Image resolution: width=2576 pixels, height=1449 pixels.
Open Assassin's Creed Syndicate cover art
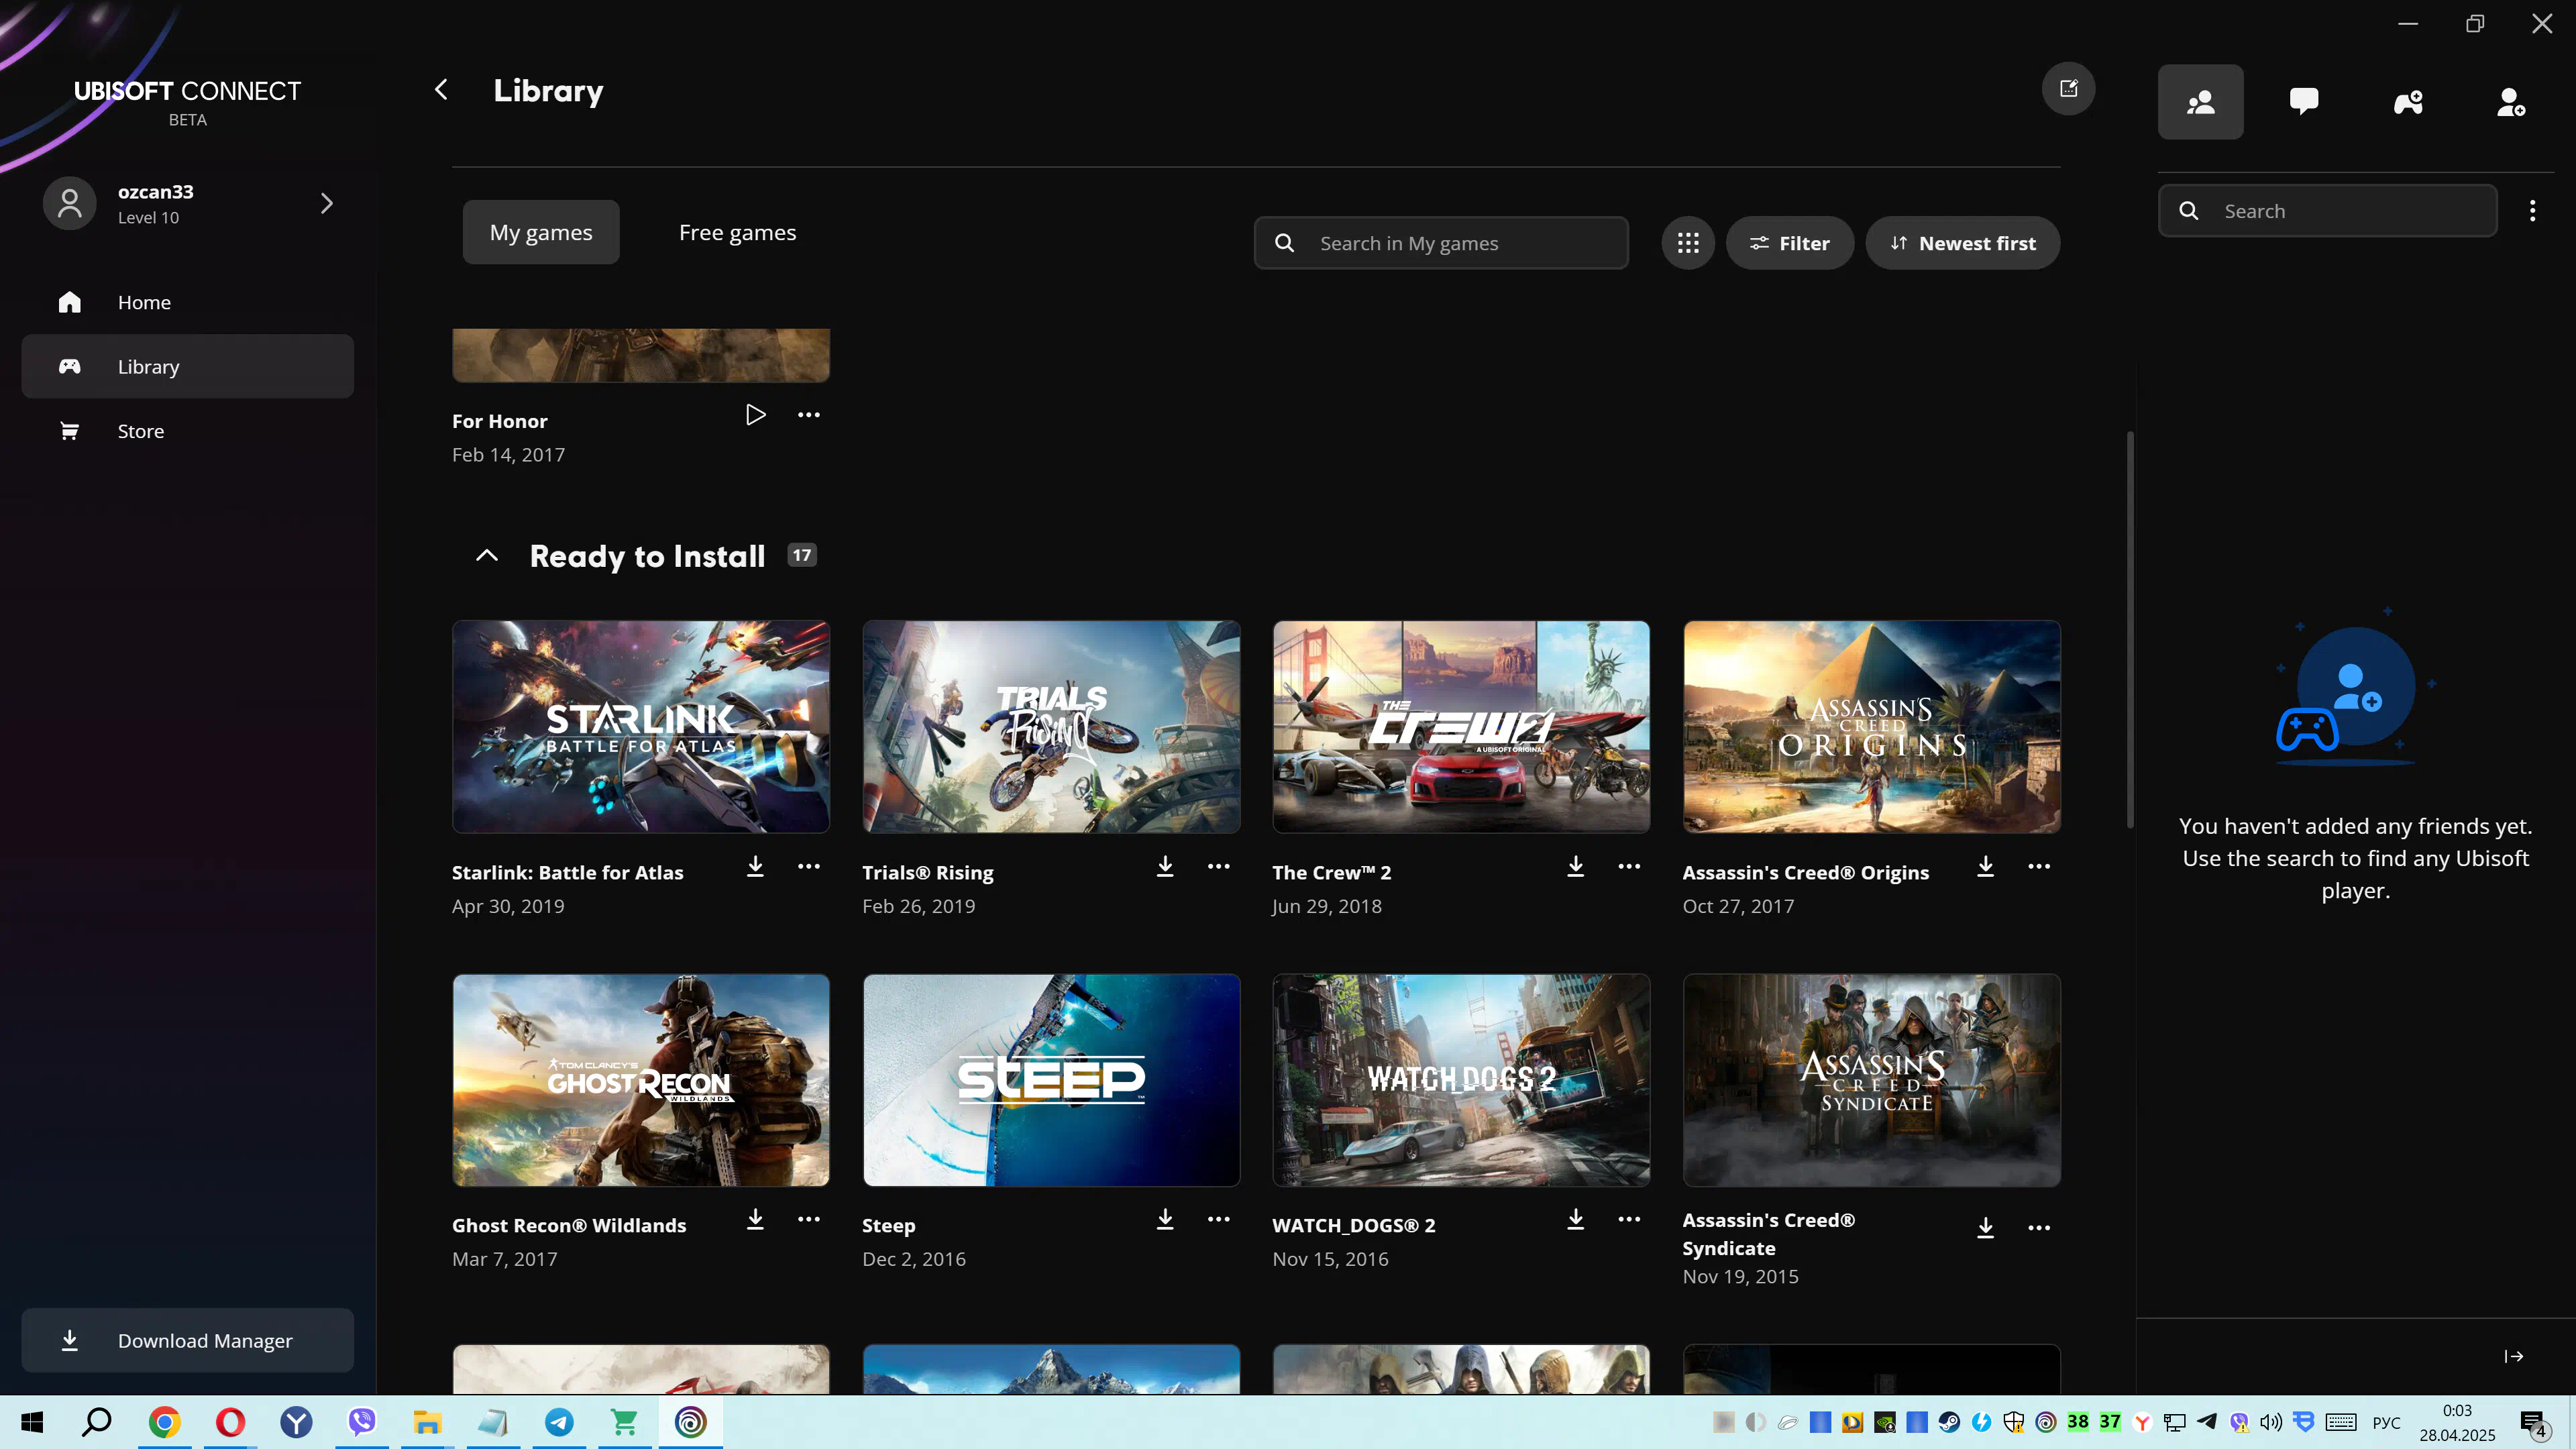click(1872, 1080)
